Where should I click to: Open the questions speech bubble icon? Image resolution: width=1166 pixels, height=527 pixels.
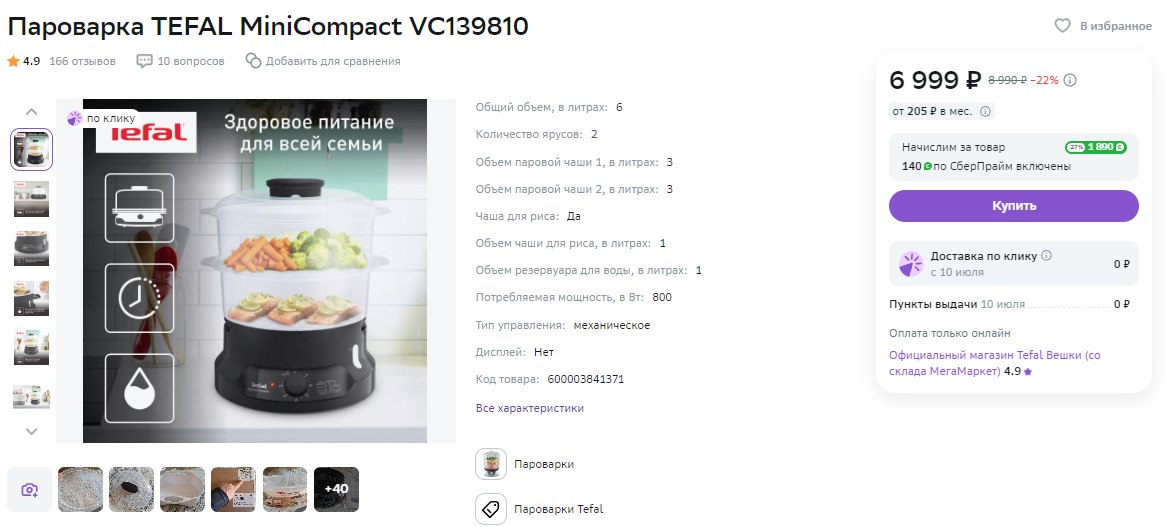coord(144,61)
